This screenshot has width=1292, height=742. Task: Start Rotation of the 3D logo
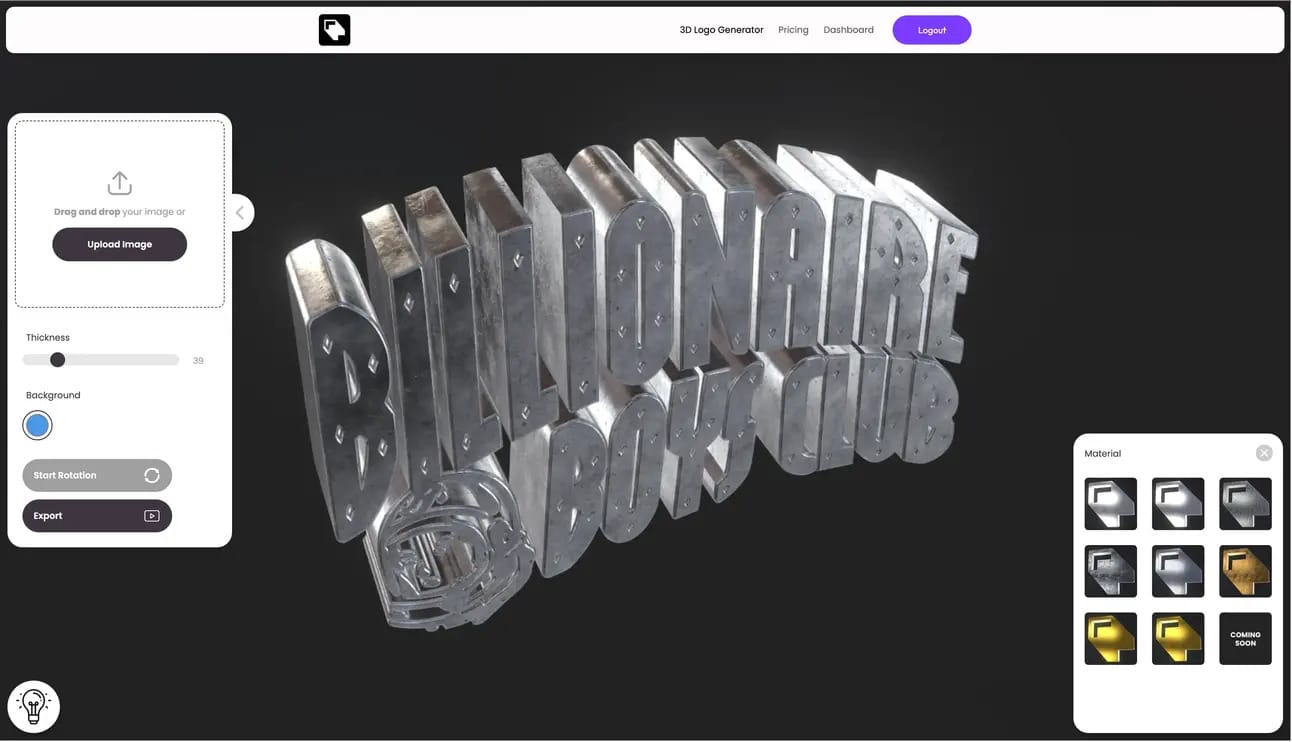tap(97, 475)
